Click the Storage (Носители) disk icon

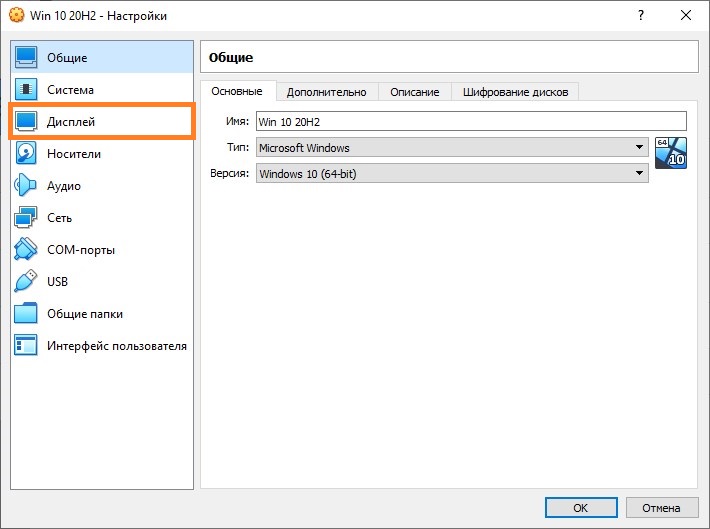tap(26, 154)
